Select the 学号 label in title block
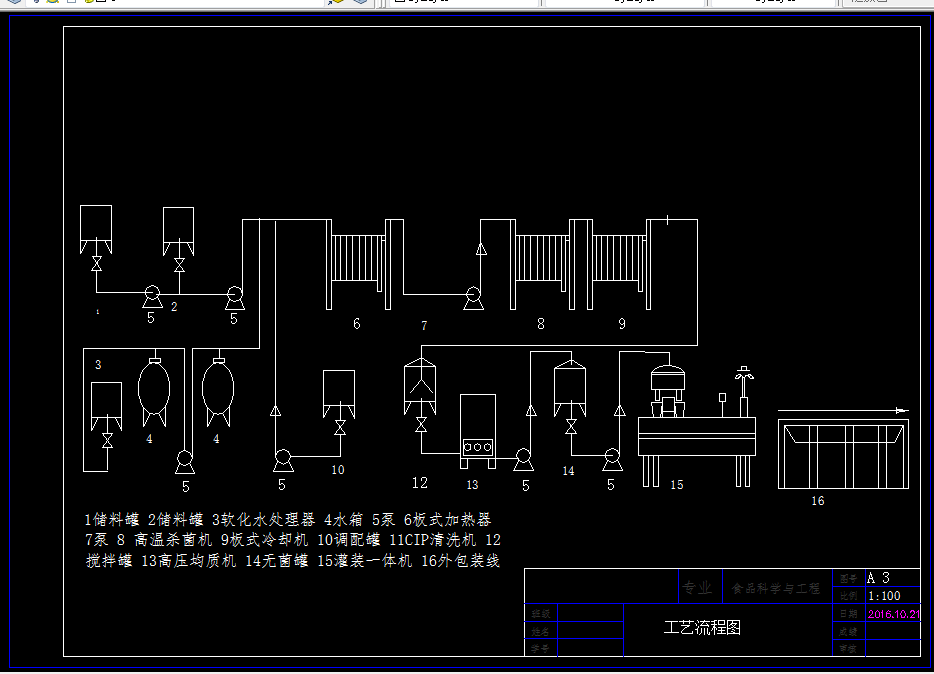The image size is (934, 674). 541,648
